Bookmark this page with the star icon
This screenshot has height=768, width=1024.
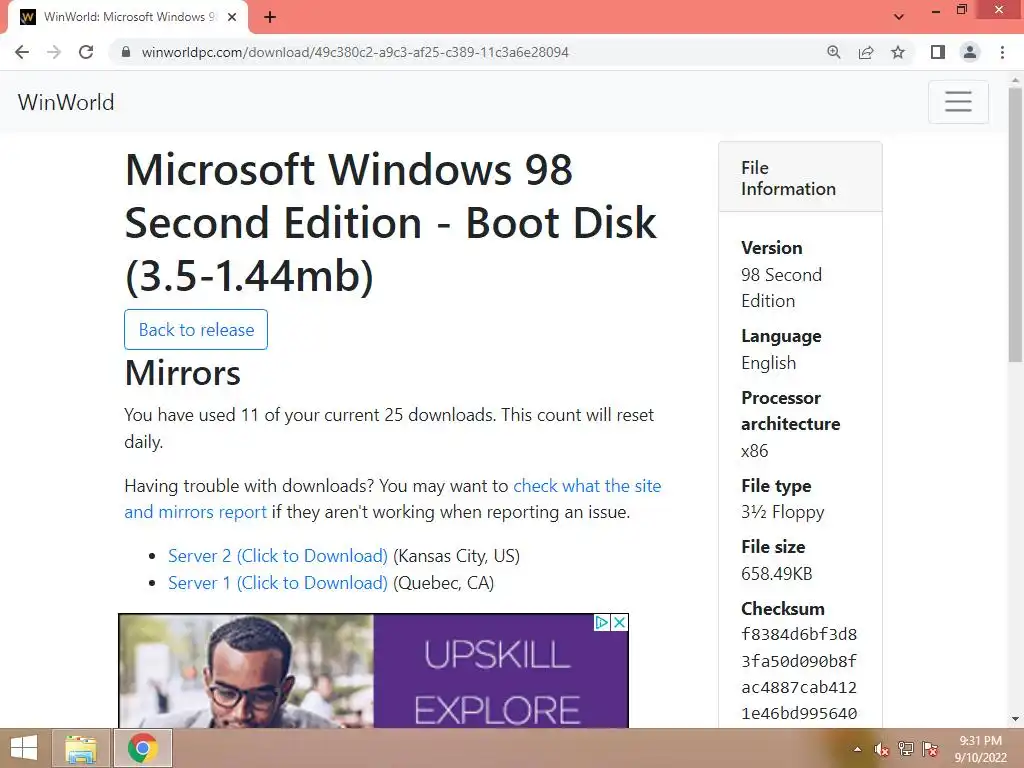898,52
